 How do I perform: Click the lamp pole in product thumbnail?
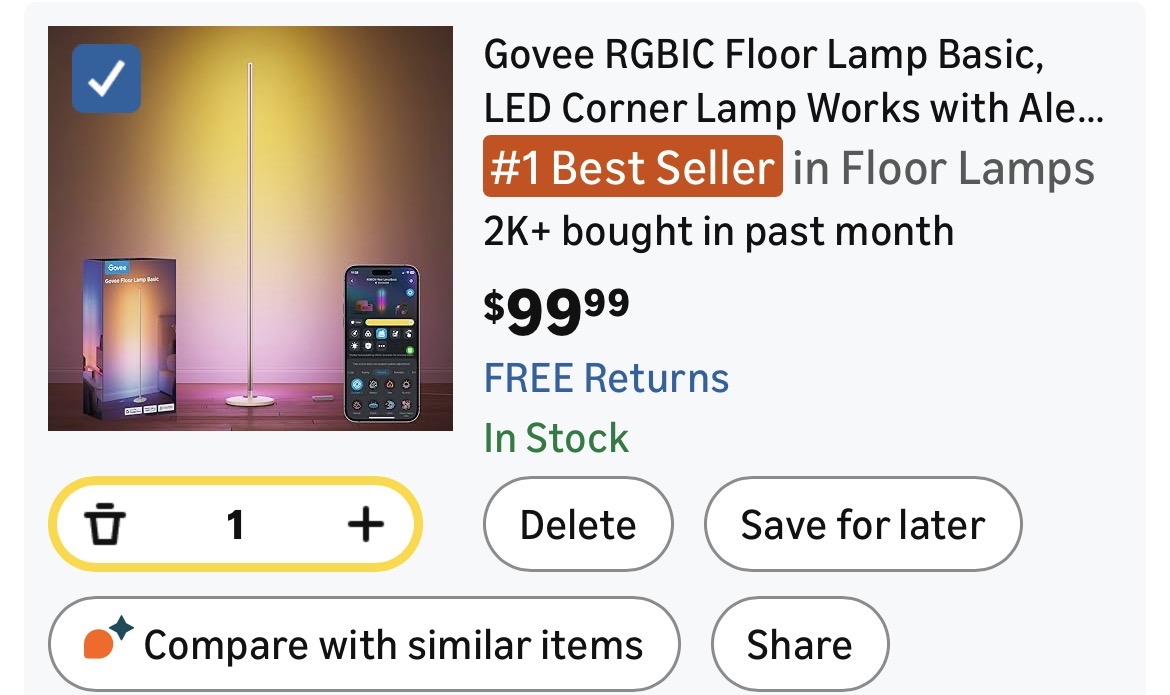click(x=250, y=220)
